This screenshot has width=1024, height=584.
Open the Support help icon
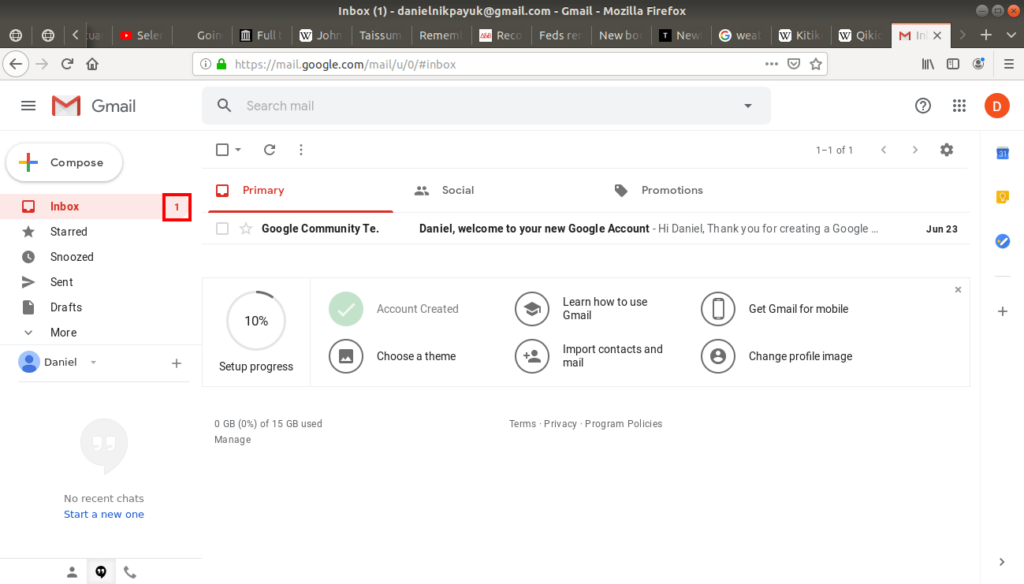[x=922, y=106]
